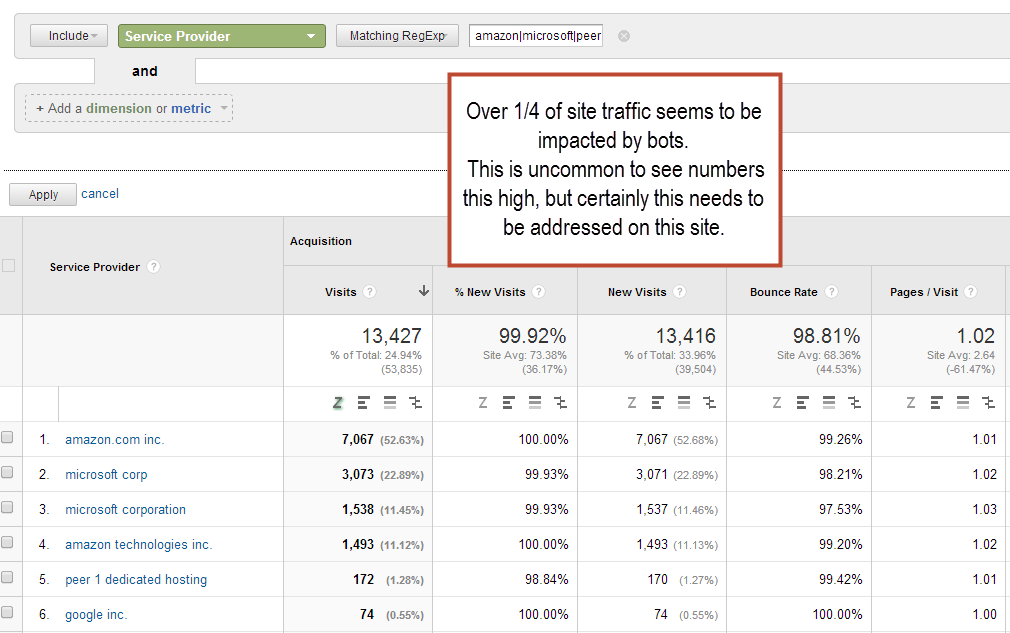Open the Include dropdown

69,36
